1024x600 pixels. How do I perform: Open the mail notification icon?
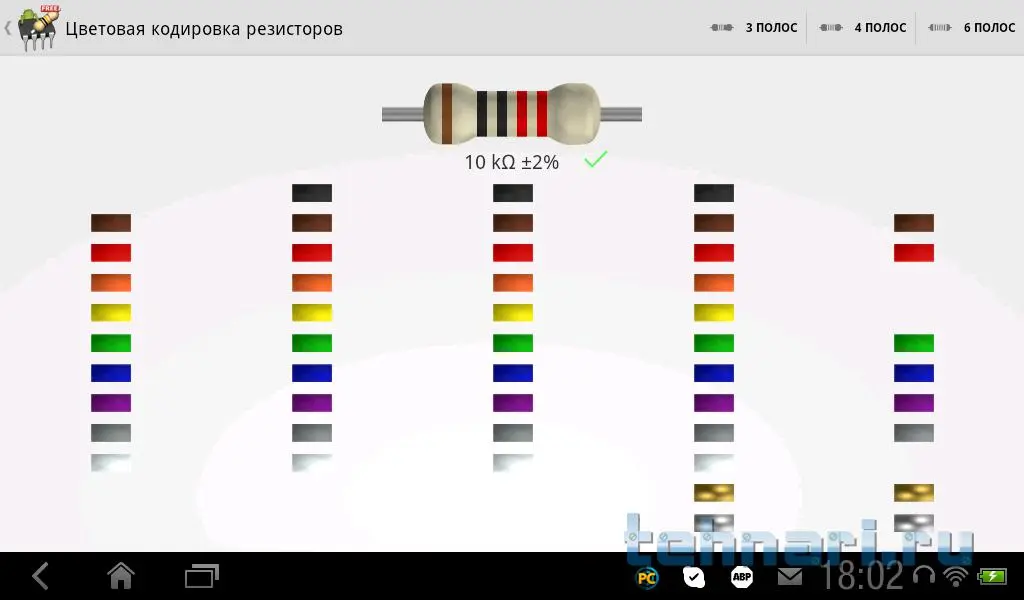tap(790, 576)
